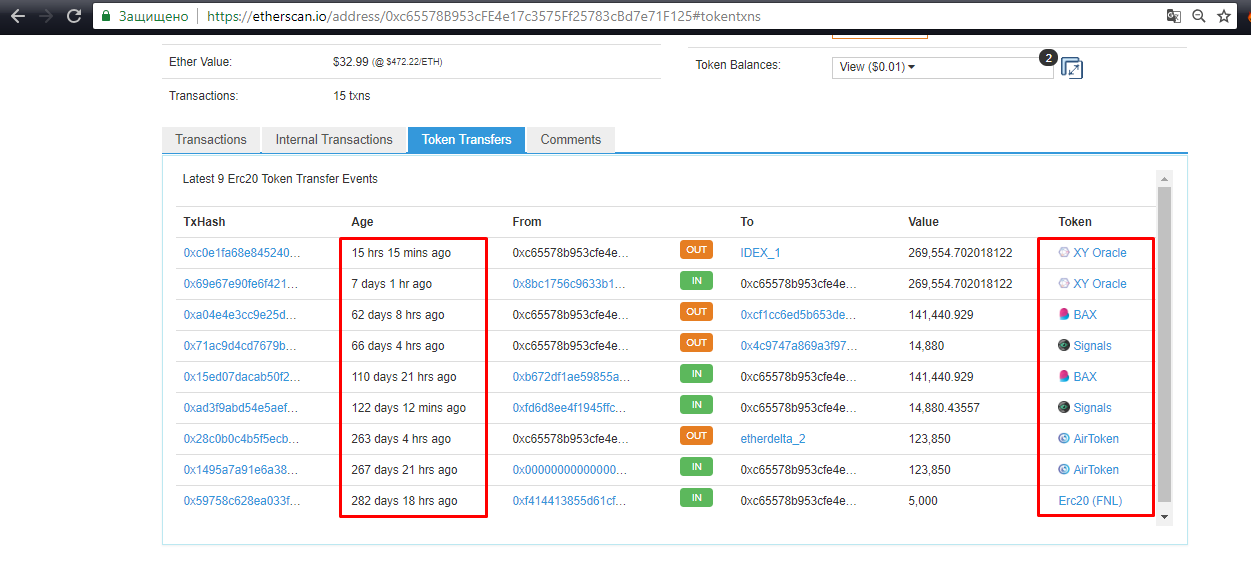Screen dimensions: 1251x575
Task: Click the Latest 9 Erc20 Token Transfer Events heading
Action: click(x=280, y=179)
